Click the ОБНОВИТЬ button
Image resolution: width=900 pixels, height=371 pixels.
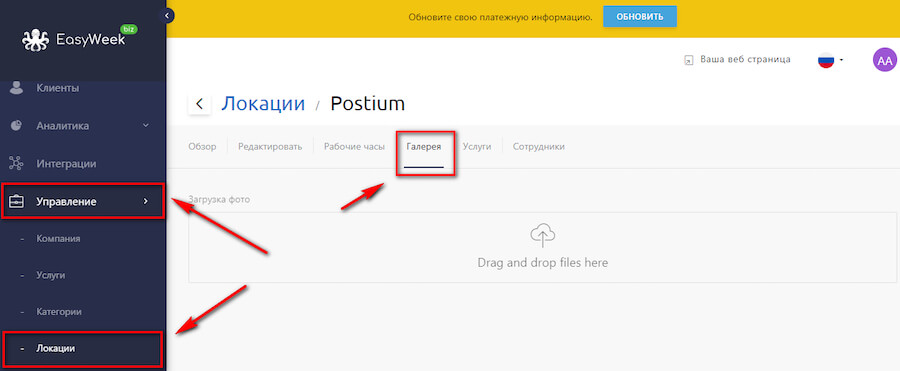tap(639, 17)
